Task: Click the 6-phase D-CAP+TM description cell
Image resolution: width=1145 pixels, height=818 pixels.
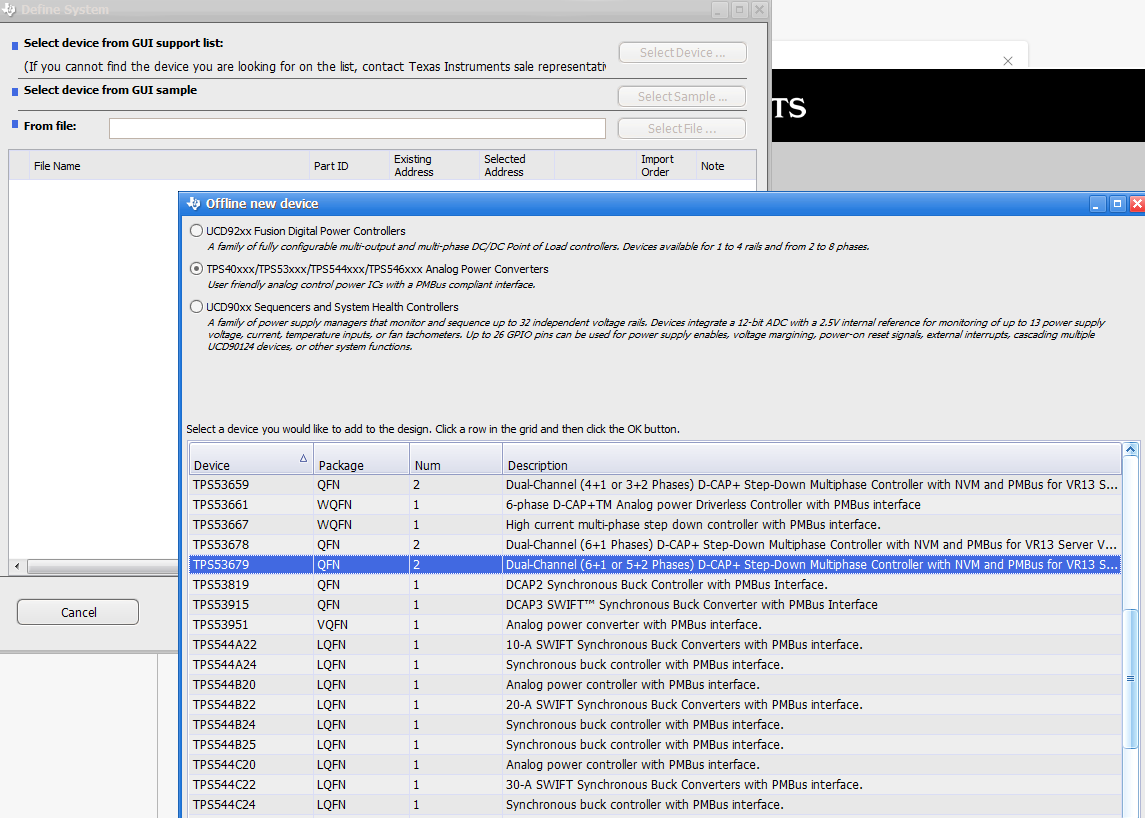Action: click(811, 505)
